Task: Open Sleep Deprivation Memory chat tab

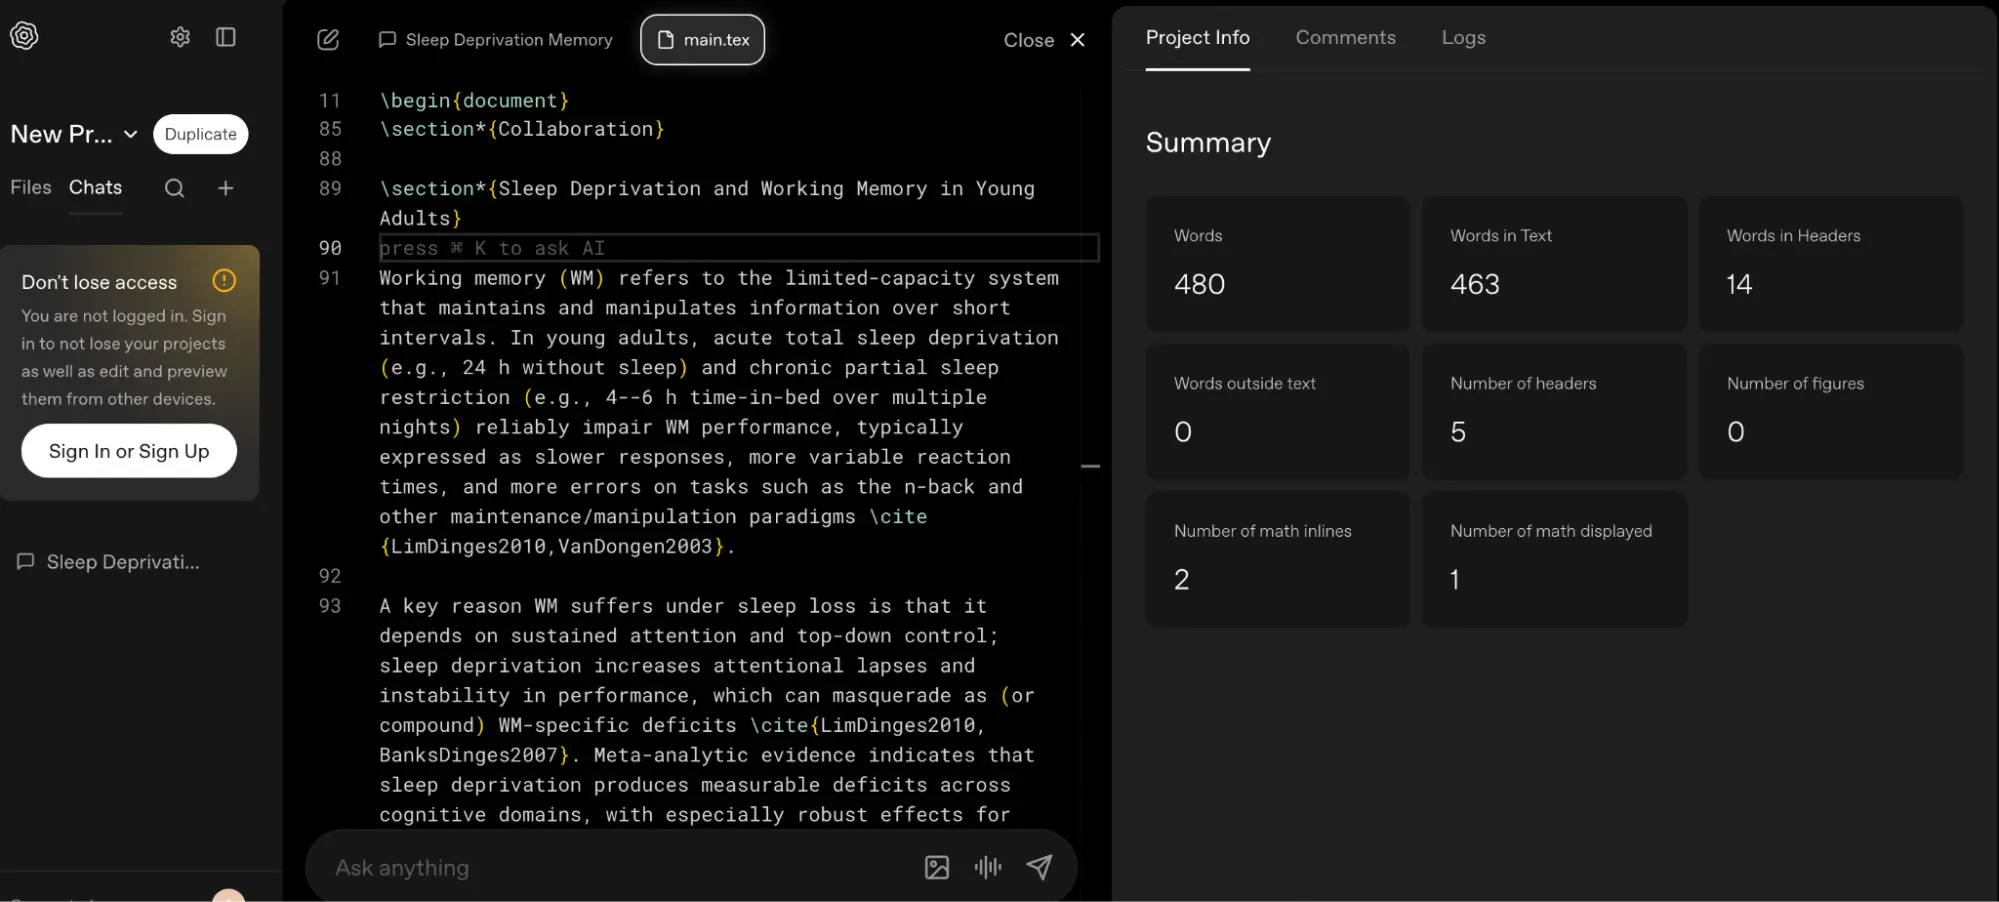Action: tap(496, 40)
